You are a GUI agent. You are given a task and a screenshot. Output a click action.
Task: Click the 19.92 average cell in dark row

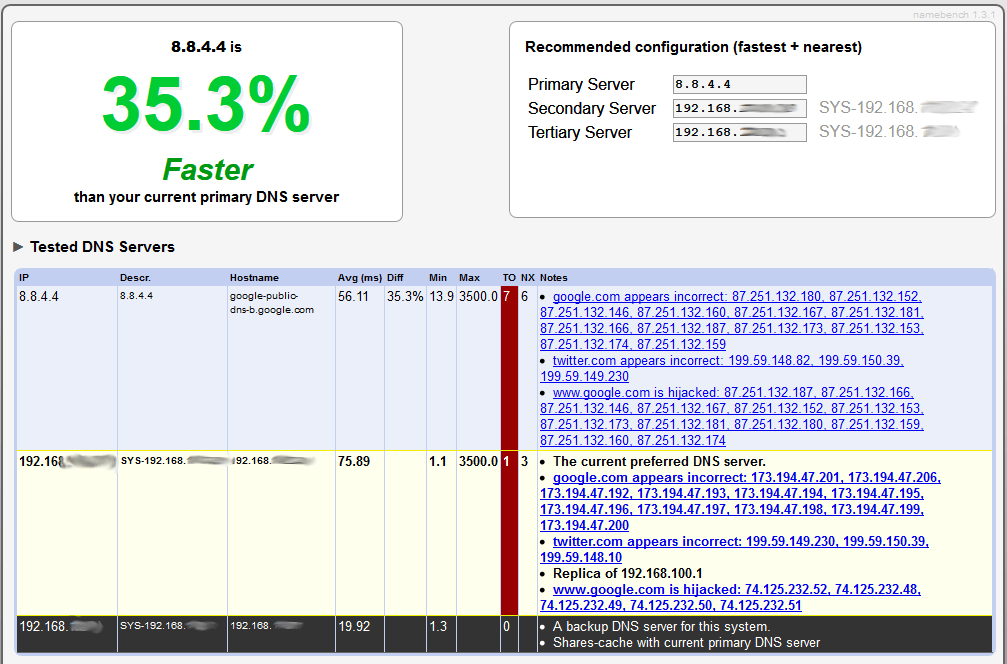click(354, 627)
